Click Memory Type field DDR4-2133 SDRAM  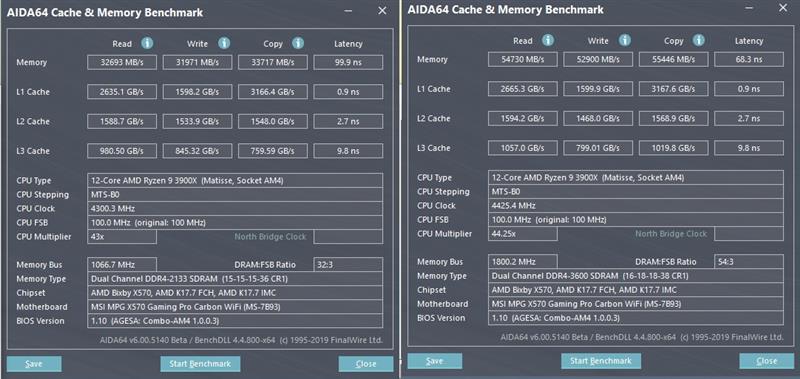tap(235, 279)
